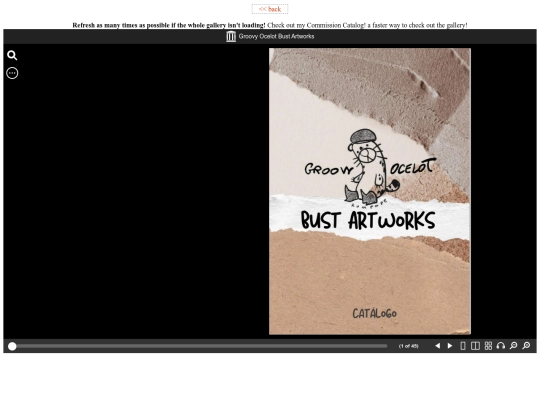Open the more options ellipsis menu
540x405 pixels.
pos(12,73)
